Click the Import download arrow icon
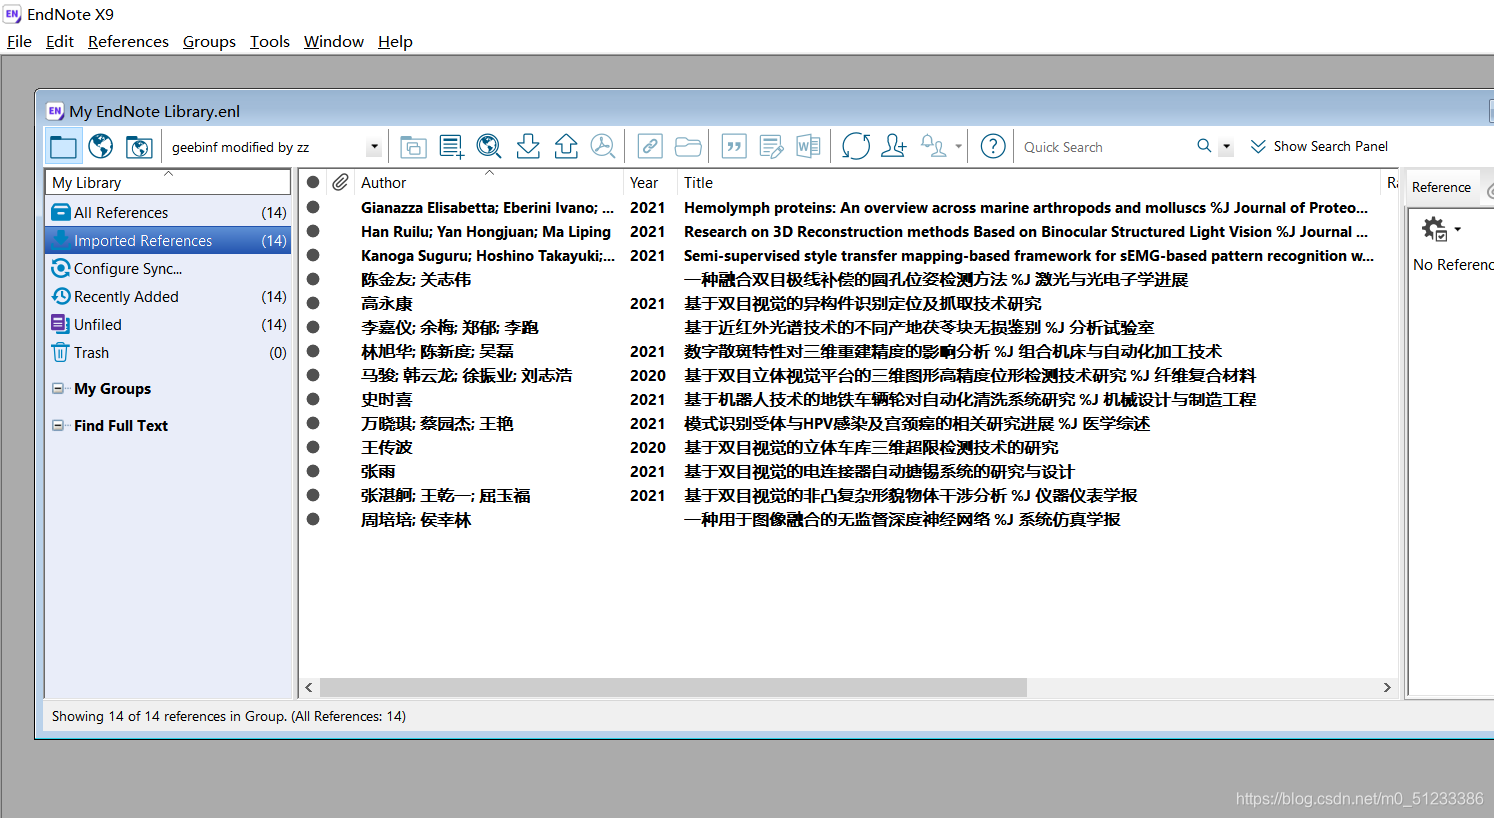This screenshot has width=1494, height=818. [x=528, y=147]
